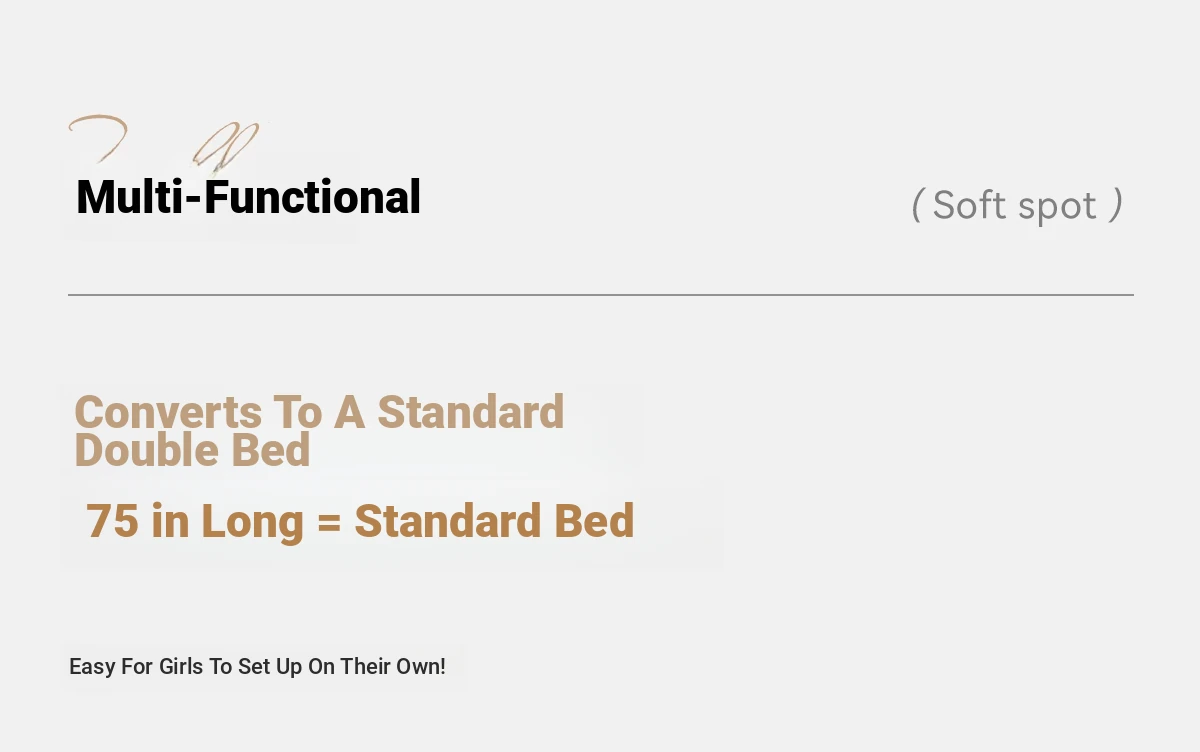Click the closing parenthesis after Soft spot
The image size is (1200, 752).
1117,205
